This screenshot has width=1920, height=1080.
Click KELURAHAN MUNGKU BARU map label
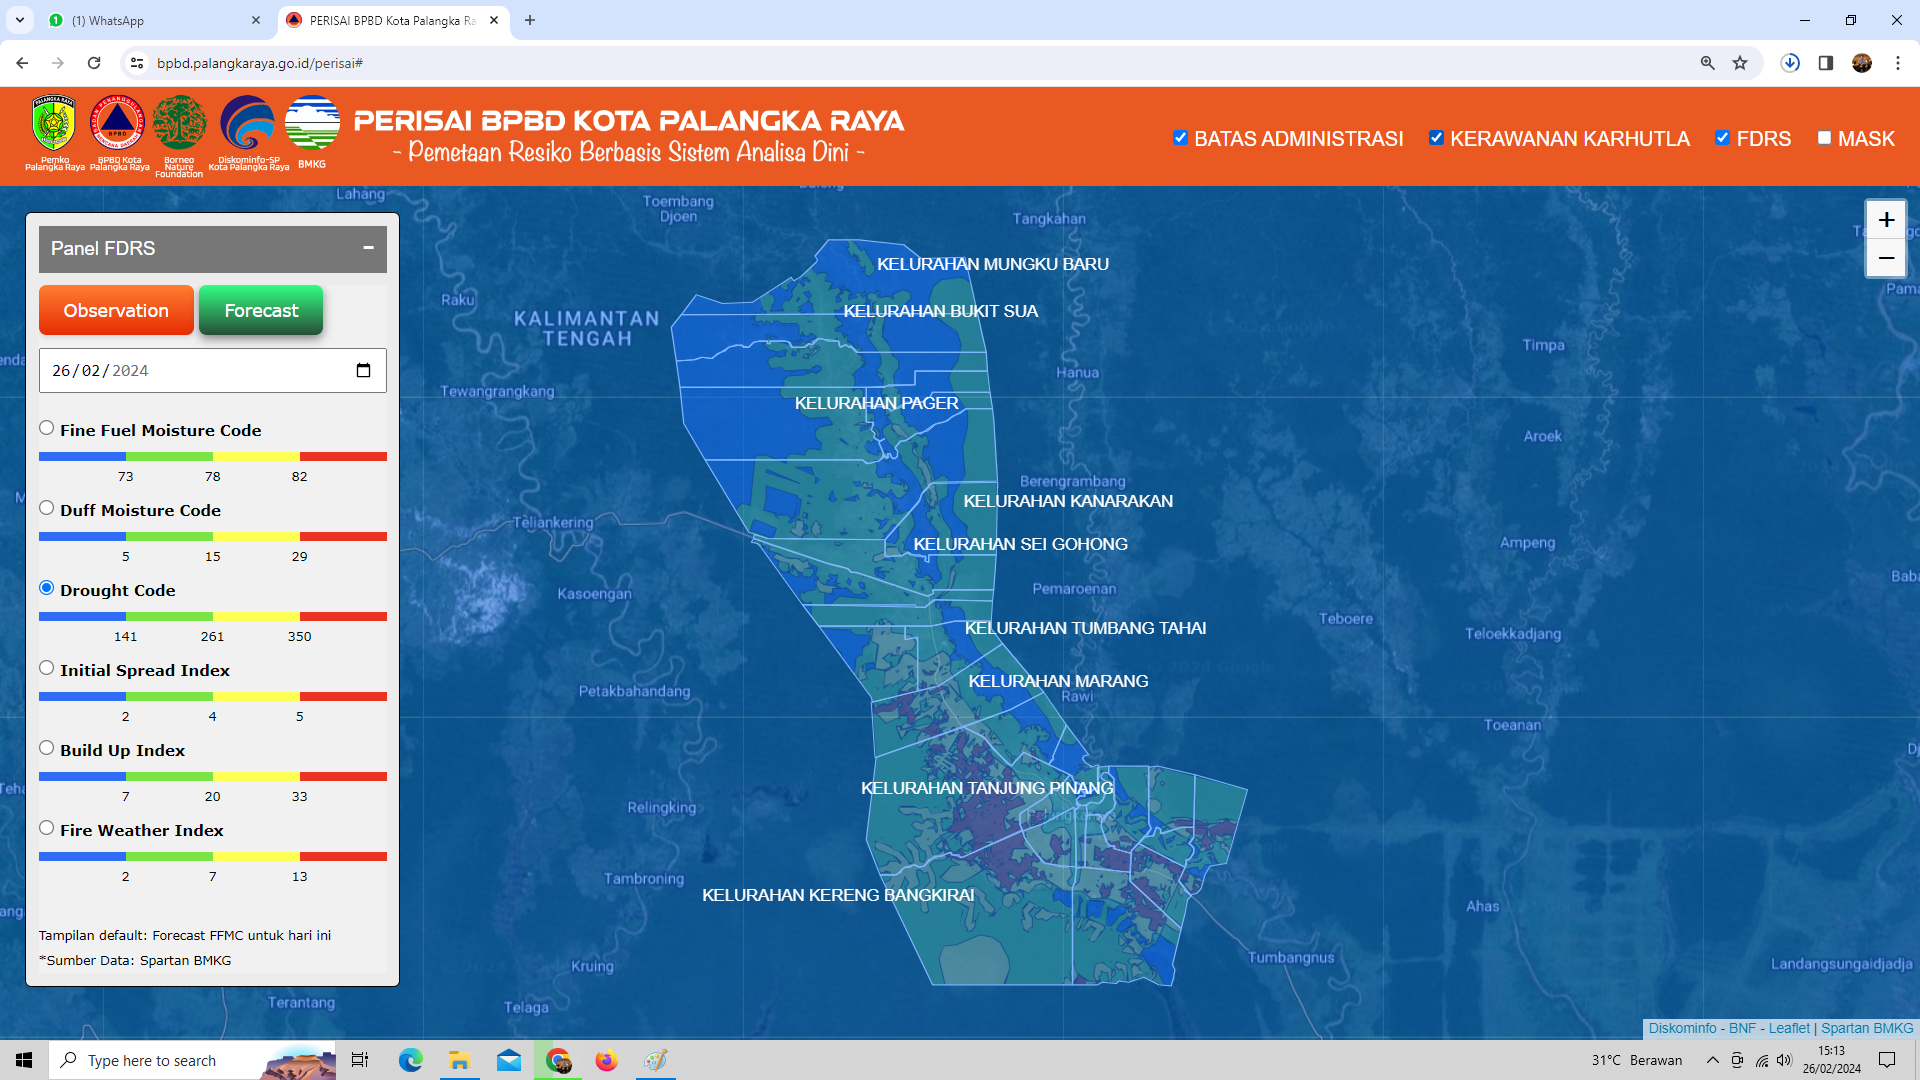coord(993,264)
